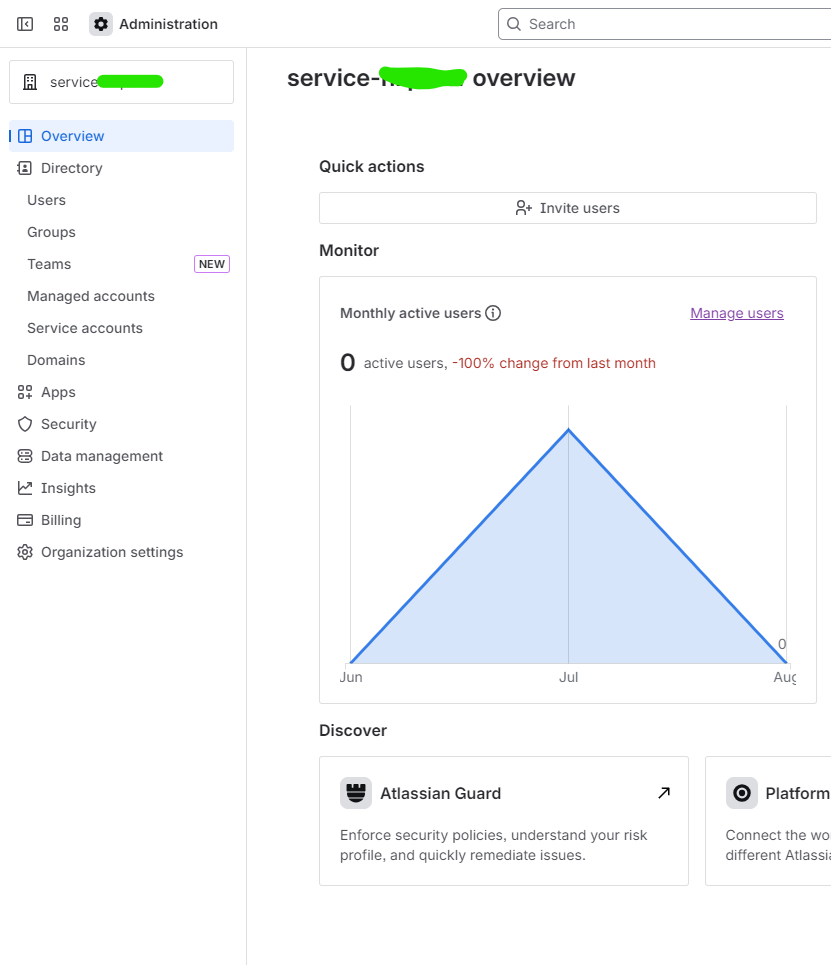
Task: Open Teams marked NEW
Action: click(x=49, y=264)
